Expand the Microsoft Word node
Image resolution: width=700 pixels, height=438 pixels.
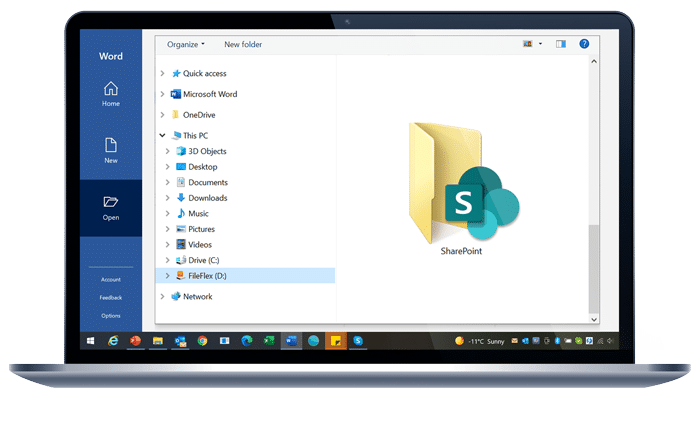point(162,94)
